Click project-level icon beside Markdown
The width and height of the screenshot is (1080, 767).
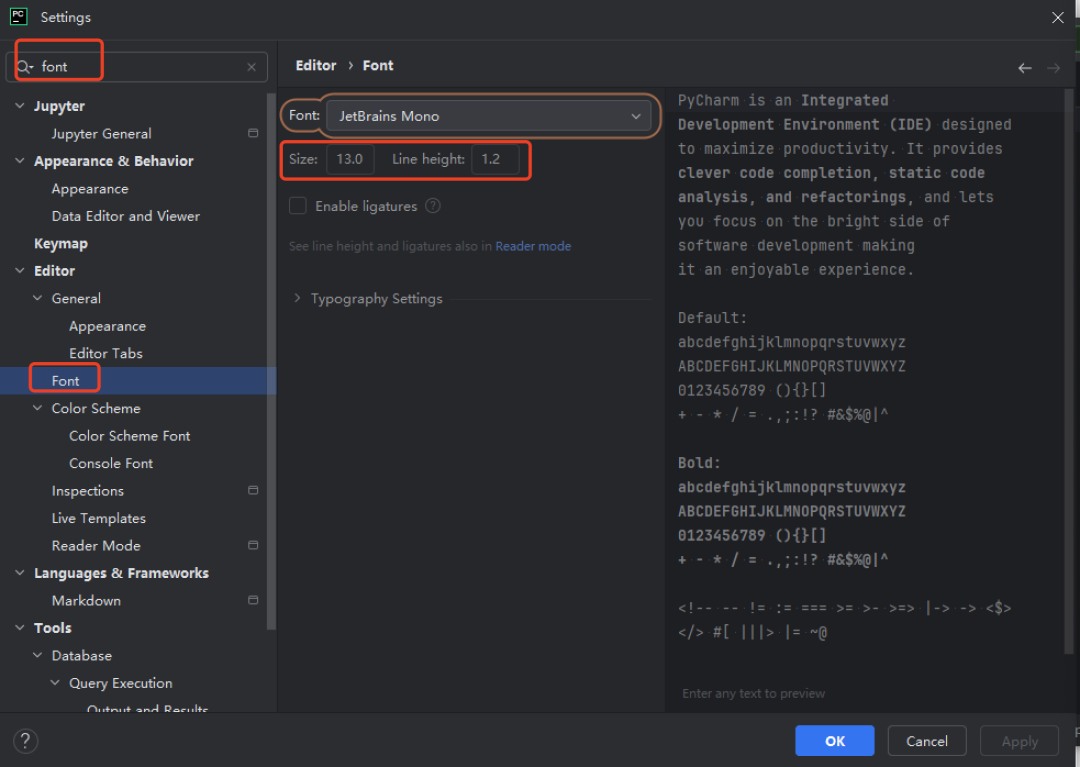pyautogui.click(x=253, y=600)
